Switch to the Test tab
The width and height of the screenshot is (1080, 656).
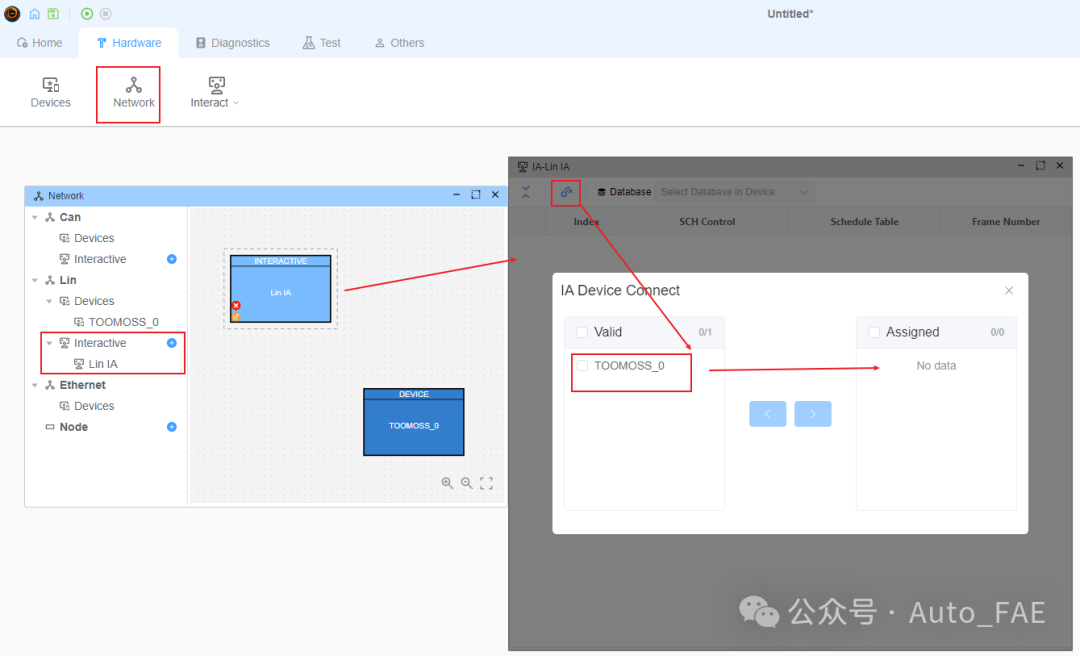[x=322, y=43]
